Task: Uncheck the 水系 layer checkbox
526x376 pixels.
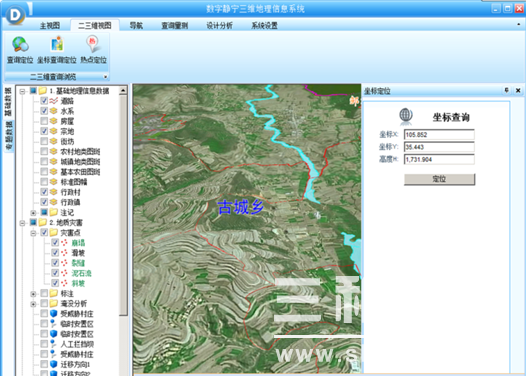Action: [x=44, y=111]
